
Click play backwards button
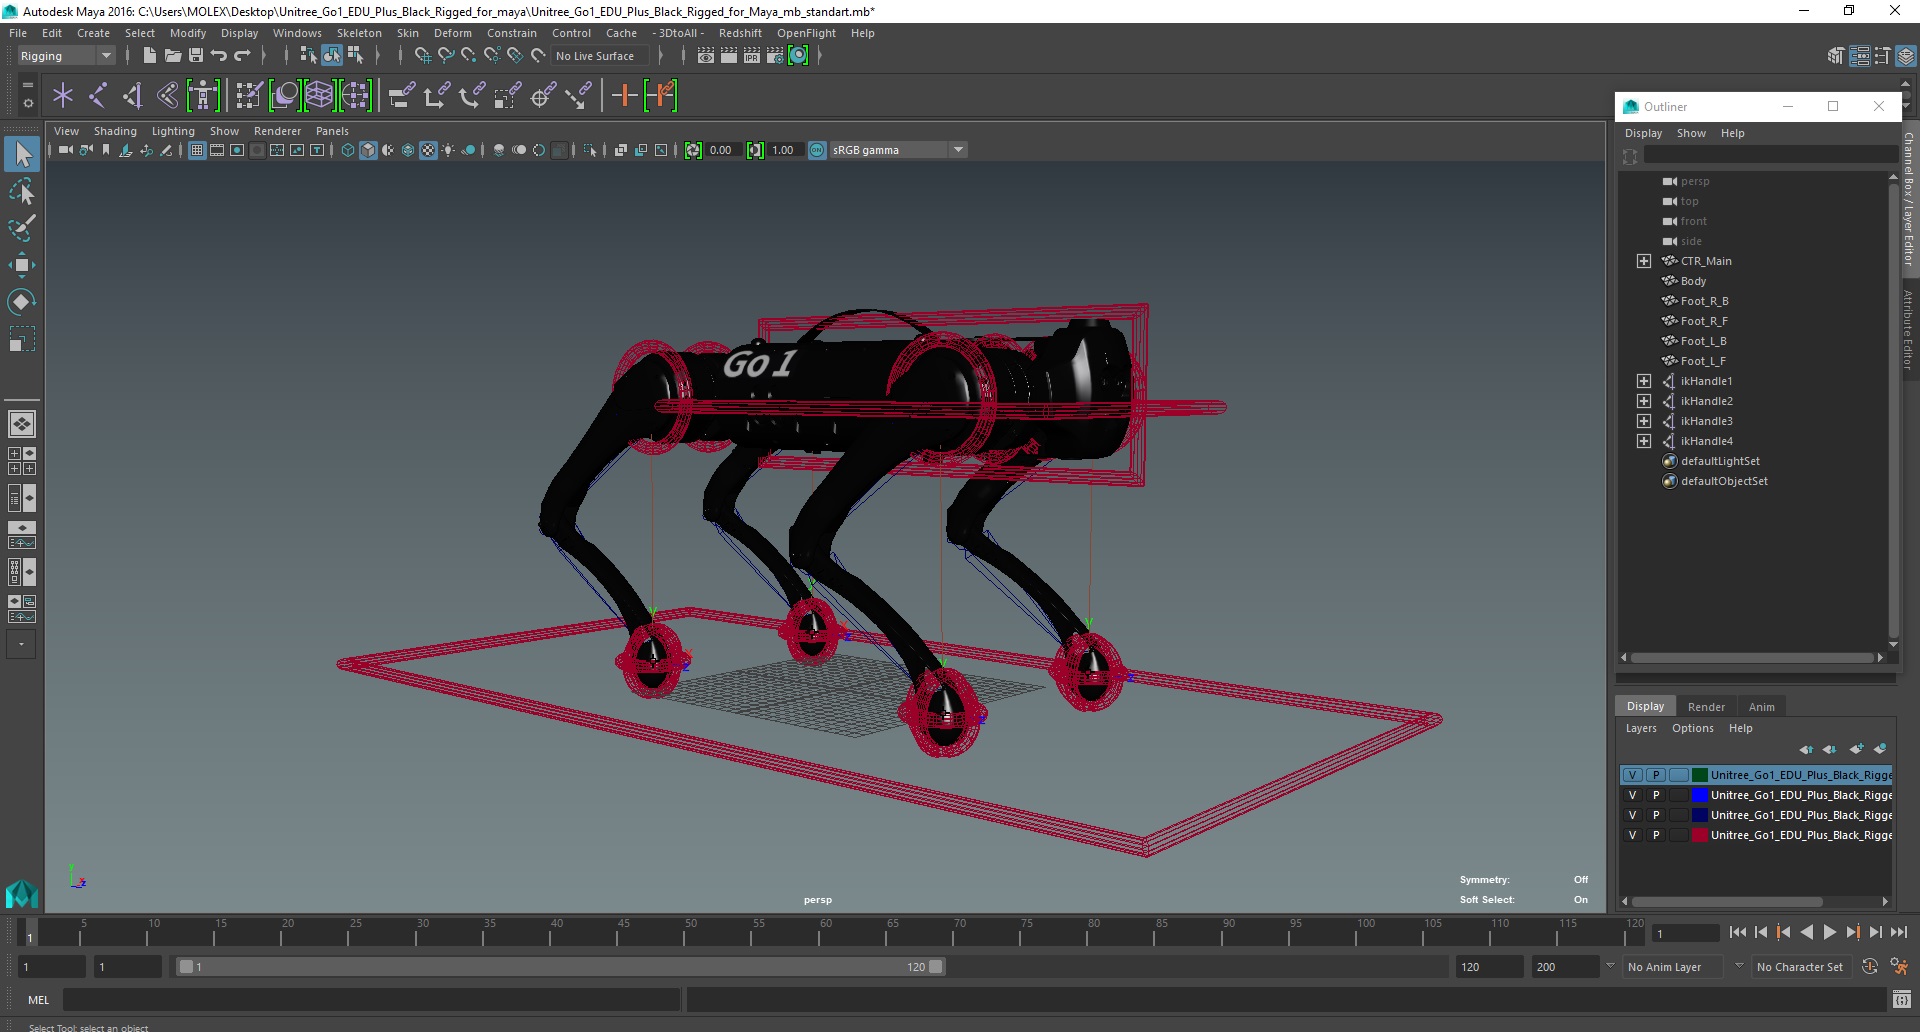(x=1807, y=932)
